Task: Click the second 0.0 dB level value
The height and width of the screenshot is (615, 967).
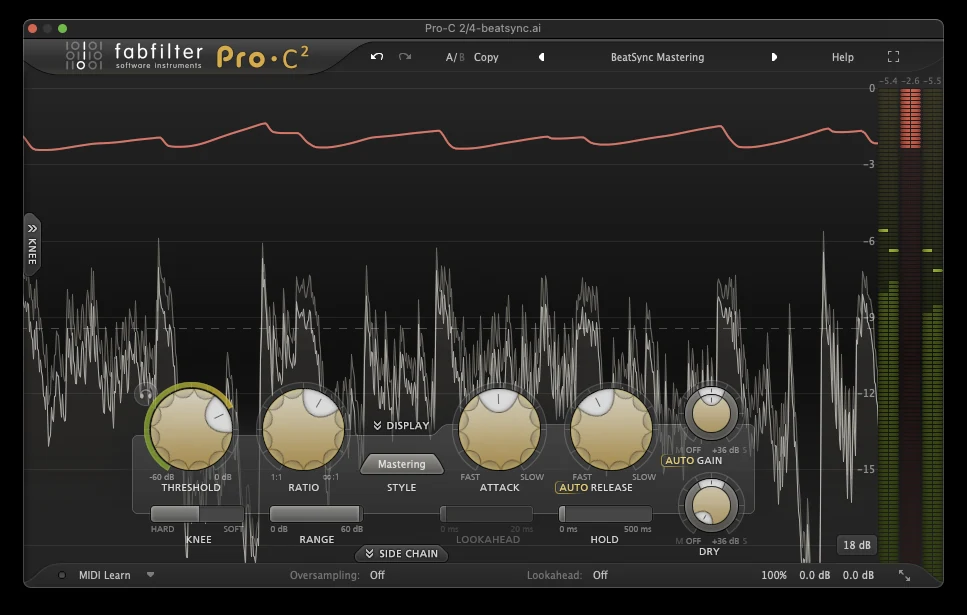Action: click(x=858, y=575)
